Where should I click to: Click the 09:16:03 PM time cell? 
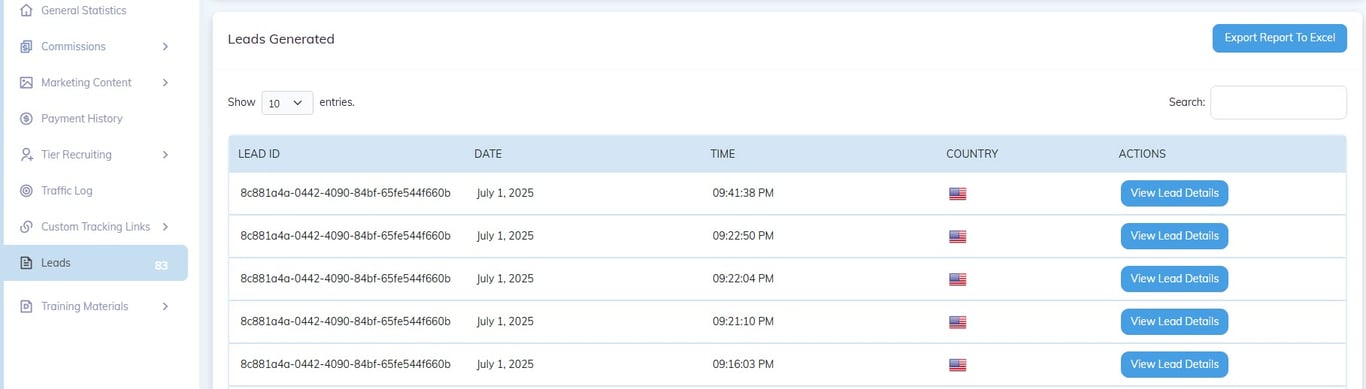coord(743,365)
